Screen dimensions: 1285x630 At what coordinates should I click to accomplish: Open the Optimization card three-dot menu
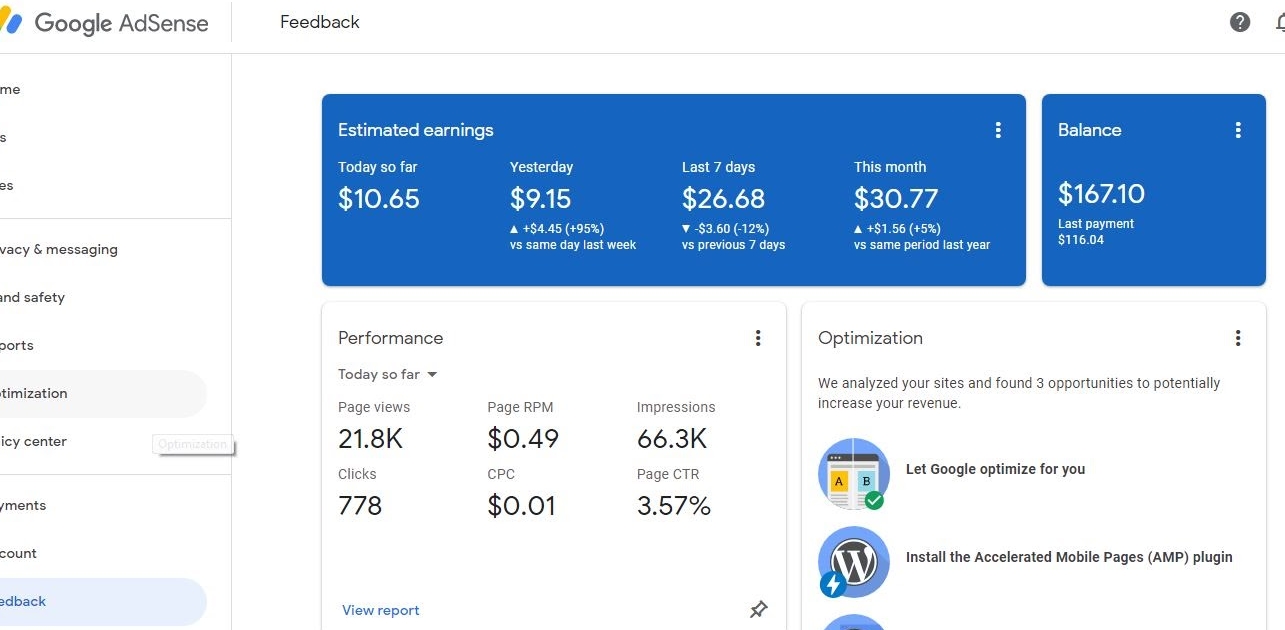tap(1238, 338)
